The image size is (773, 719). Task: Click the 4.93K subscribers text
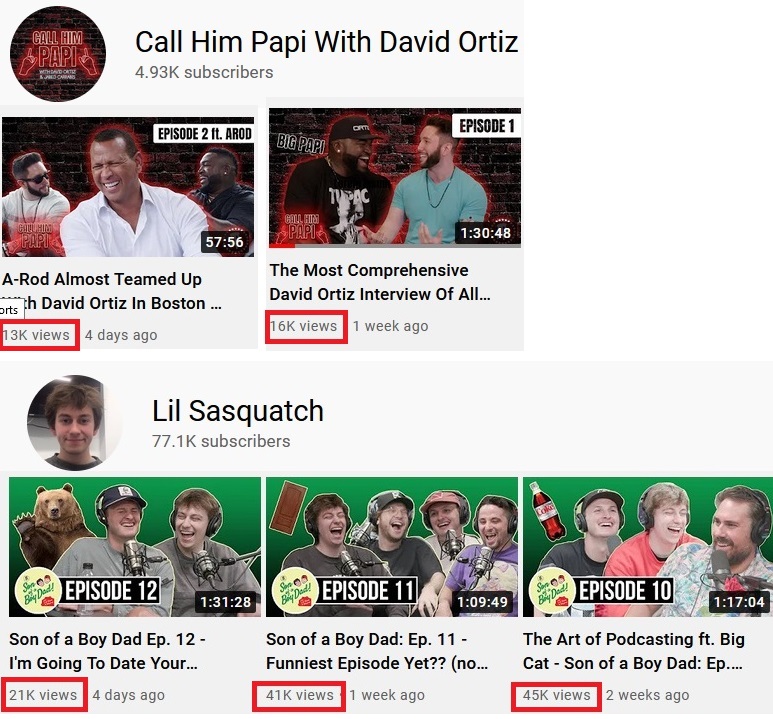[x=204, y=72]
